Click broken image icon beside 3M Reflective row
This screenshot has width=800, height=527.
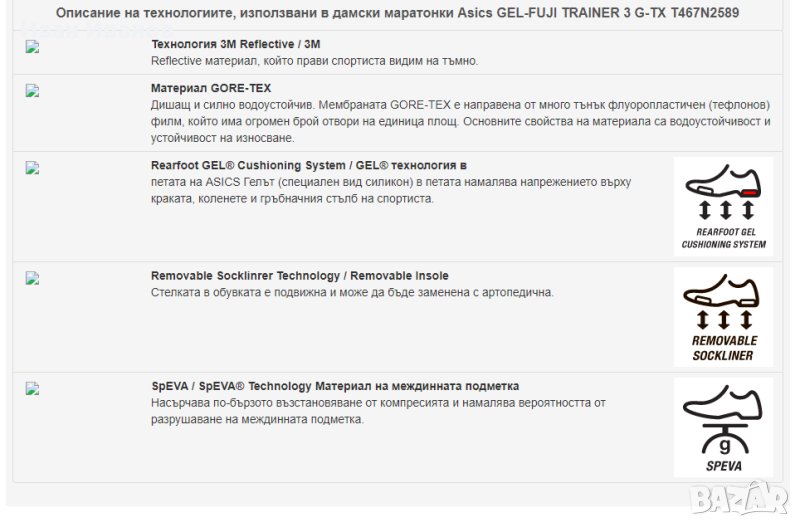point(32,46)
